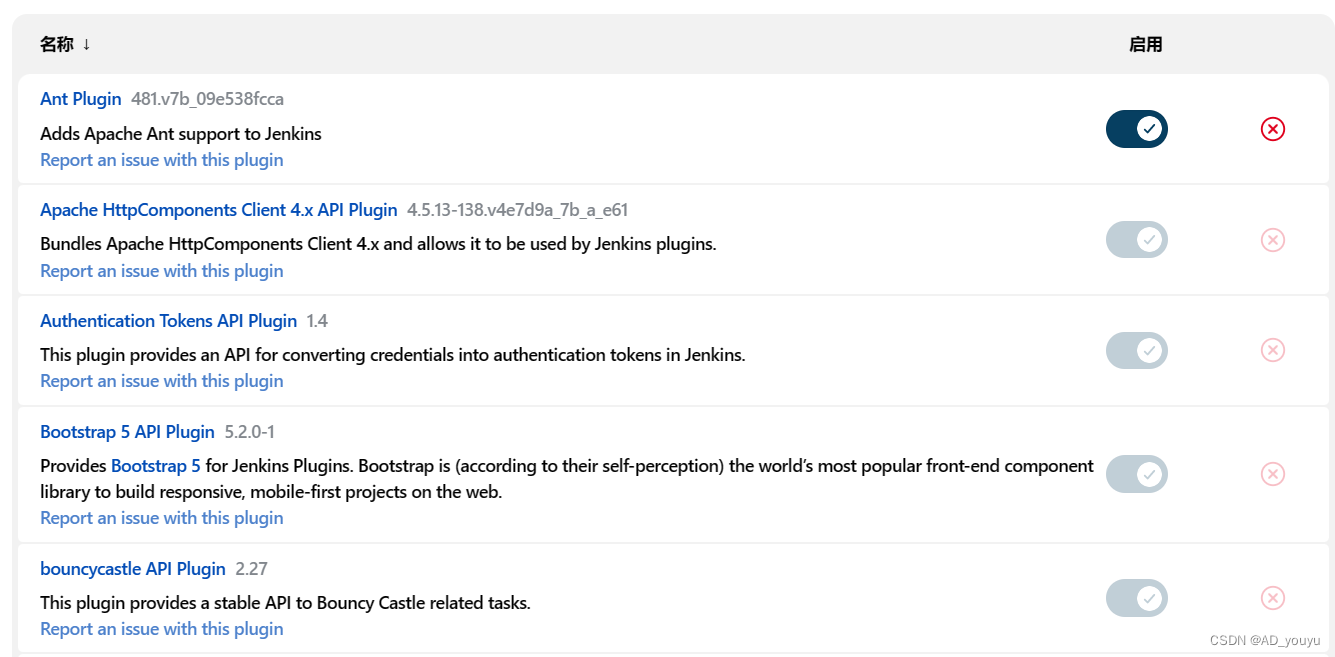Open Bootstrap 5 API Plugin title link

(x=127, y=432)
